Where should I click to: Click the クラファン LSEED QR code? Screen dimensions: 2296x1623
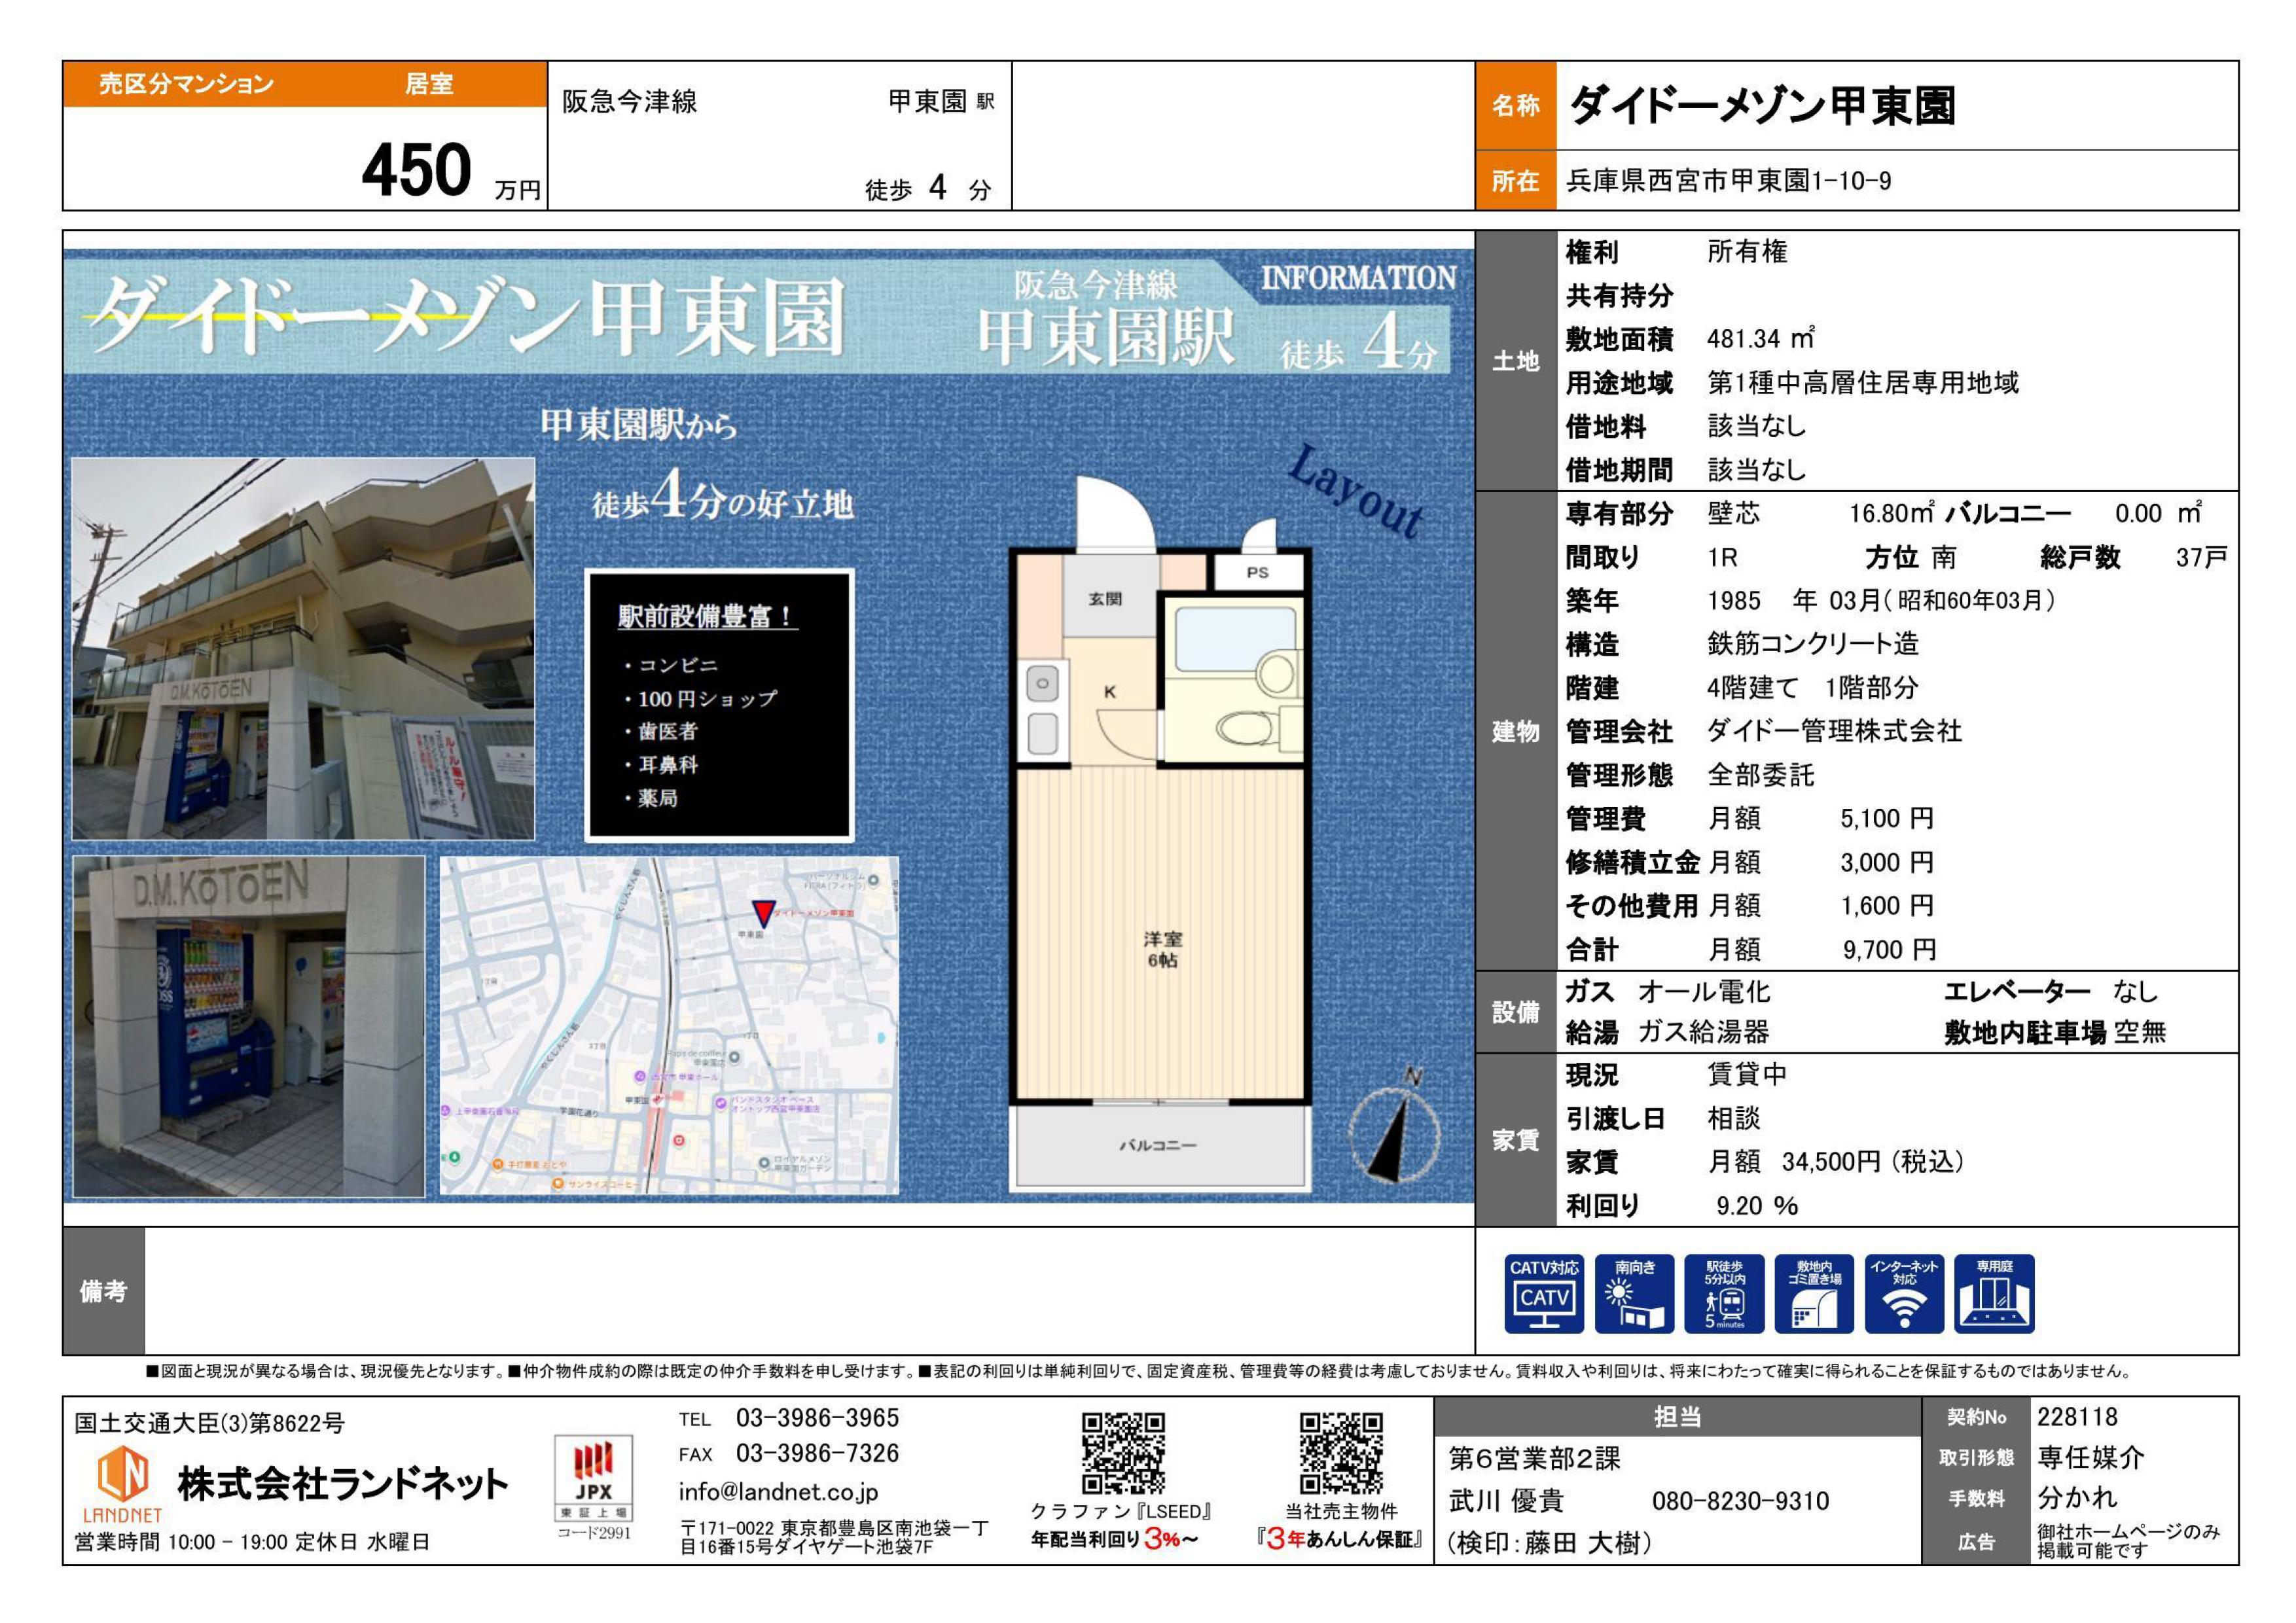[x=1123, y=1453]
